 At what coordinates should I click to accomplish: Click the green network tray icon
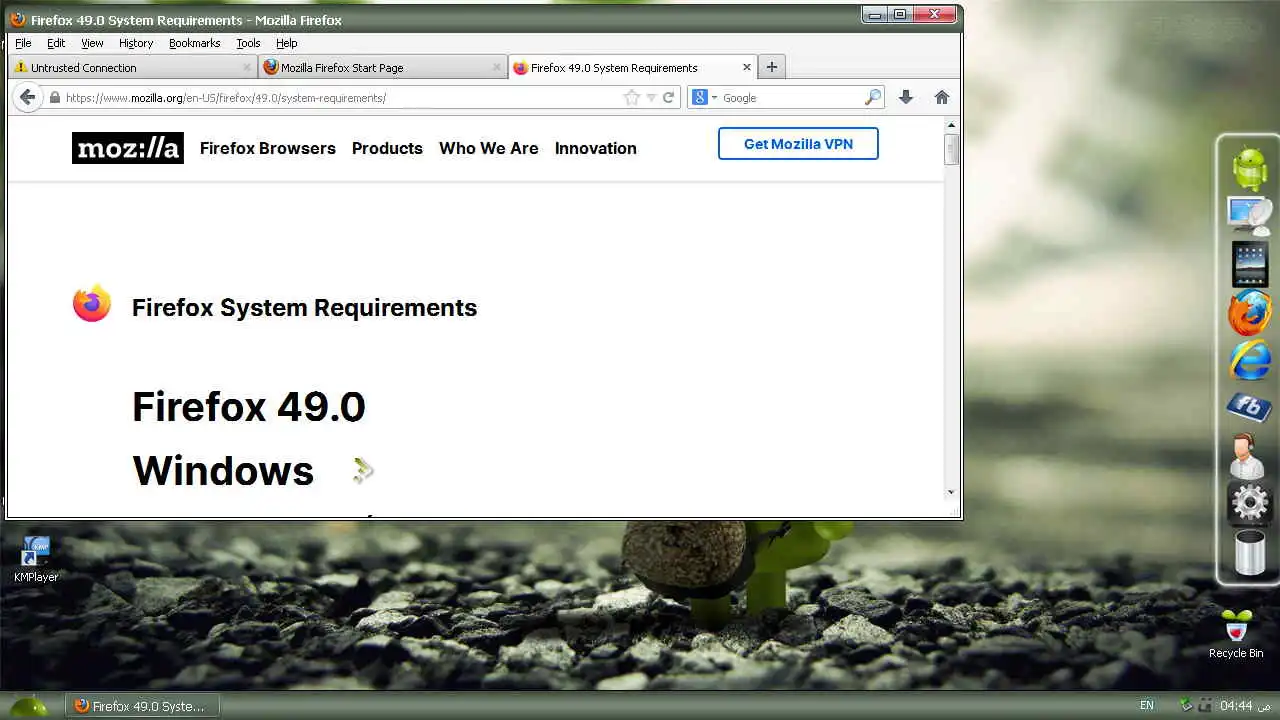(1186, 706)
